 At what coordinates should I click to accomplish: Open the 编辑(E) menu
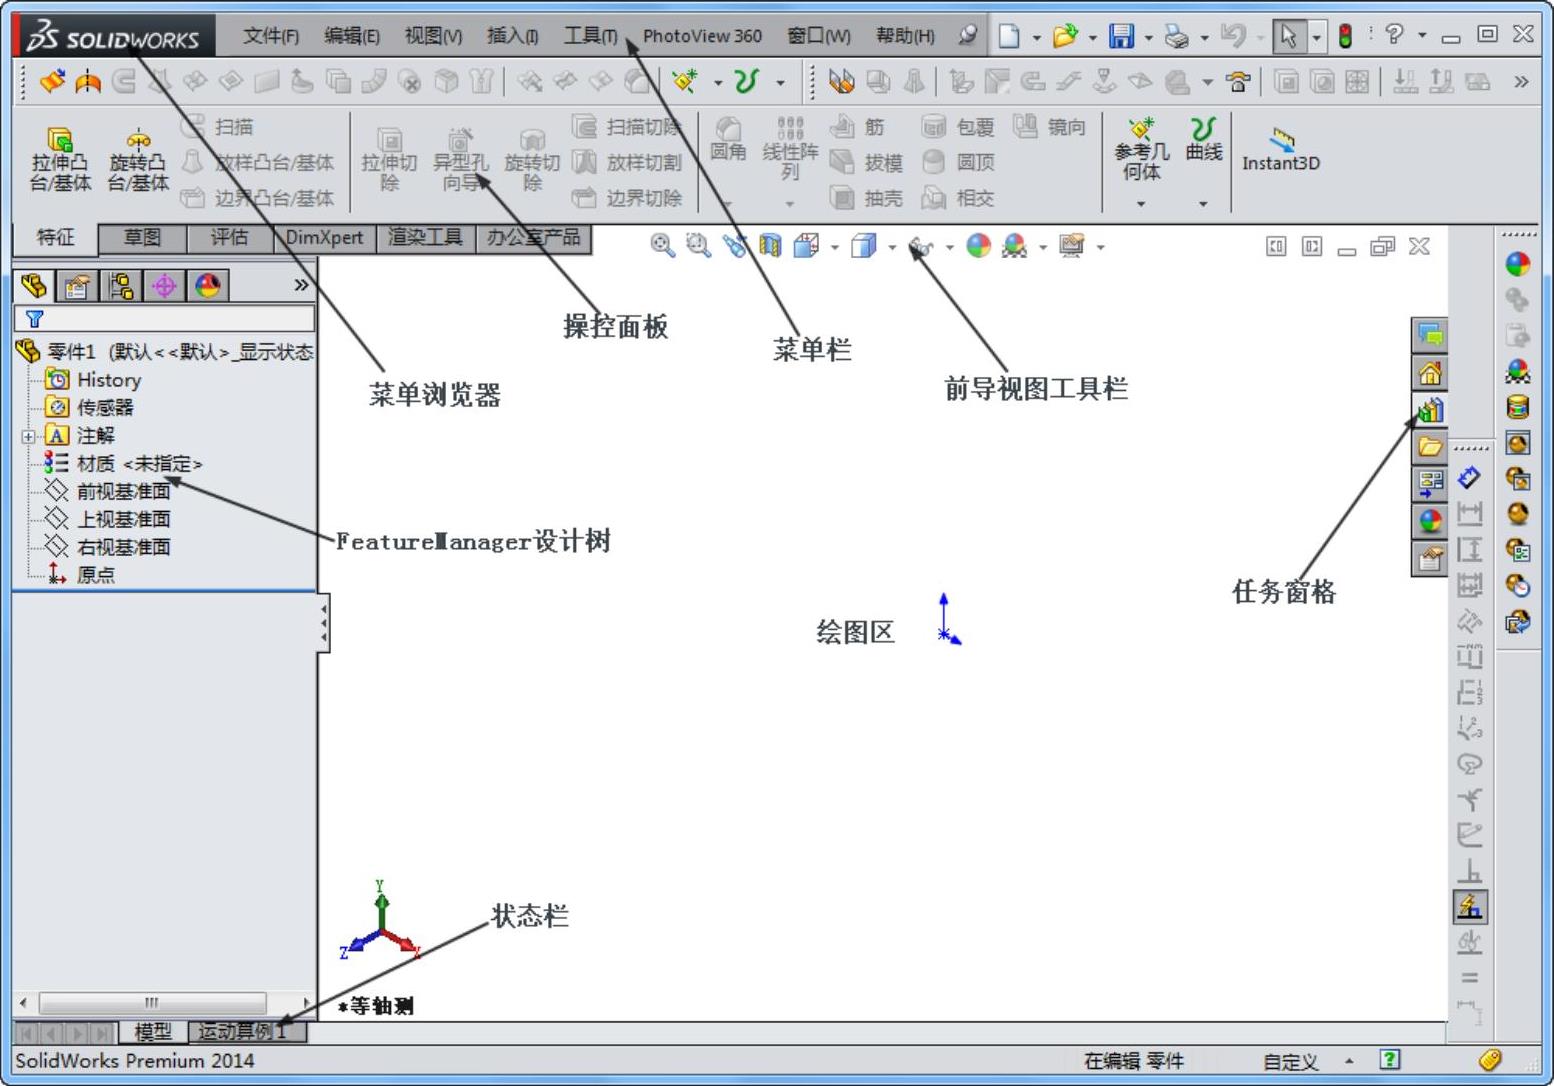tap(351, 36)
